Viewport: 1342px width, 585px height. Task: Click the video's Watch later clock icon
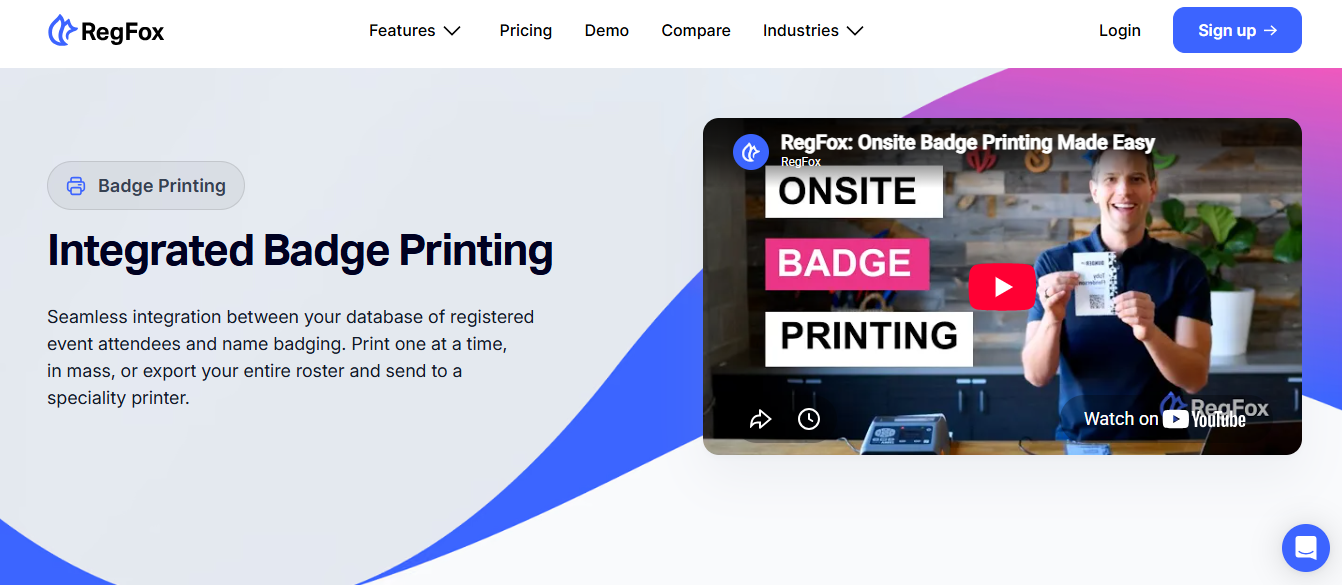pyautogui.click(x=809, y=419)
